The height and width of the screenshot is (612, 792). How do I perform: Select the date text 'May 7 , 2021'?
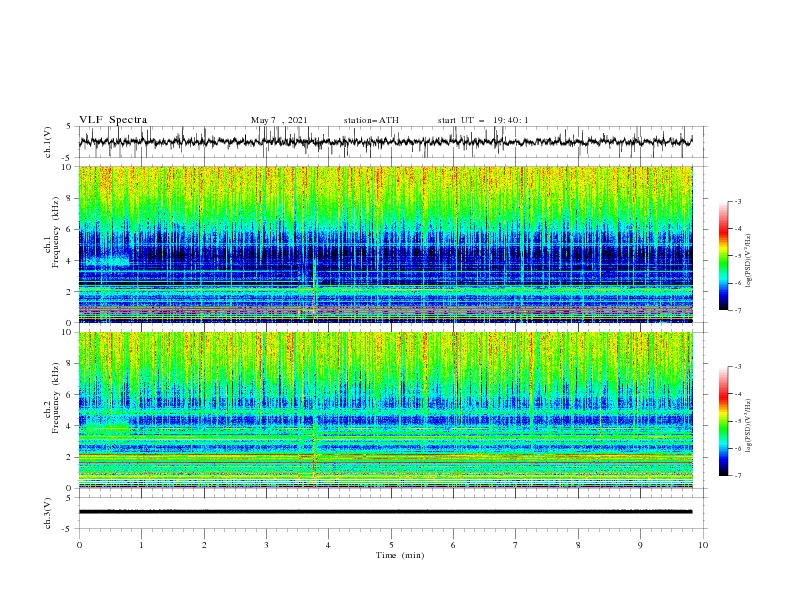point(279,120)
